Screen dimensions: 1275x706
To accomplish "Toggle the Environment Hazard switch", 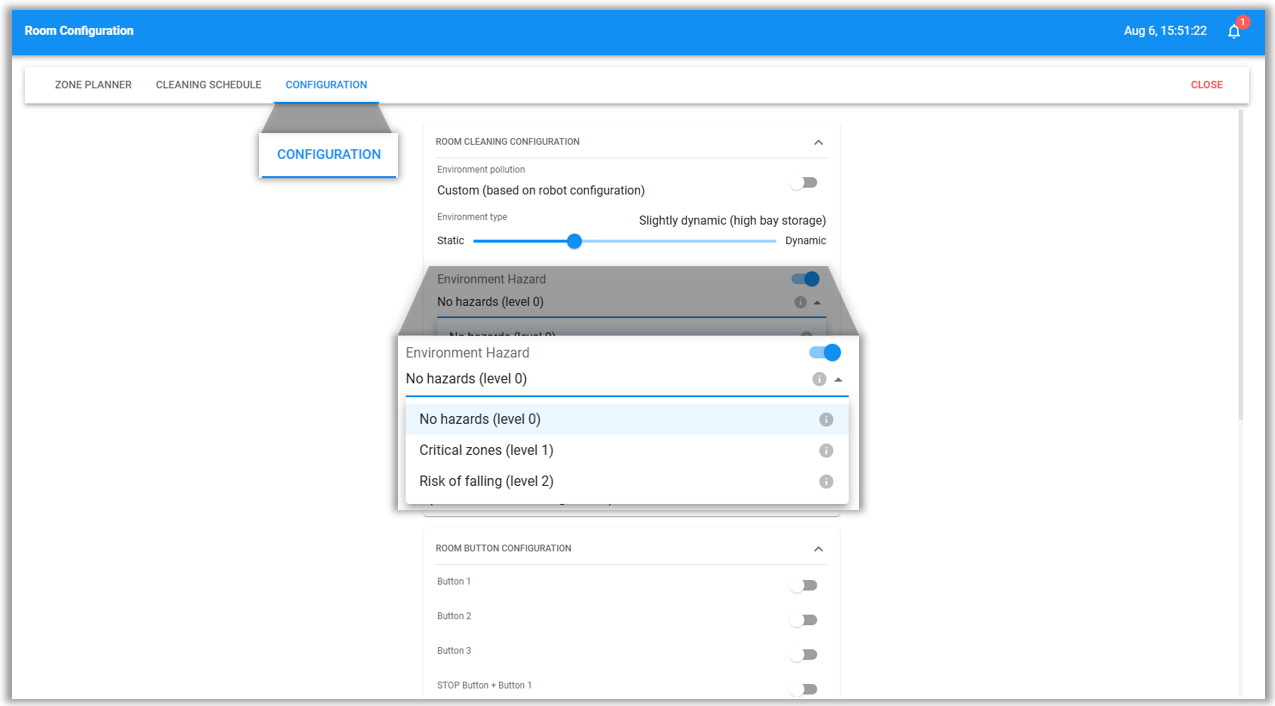I will pos(825,353).
